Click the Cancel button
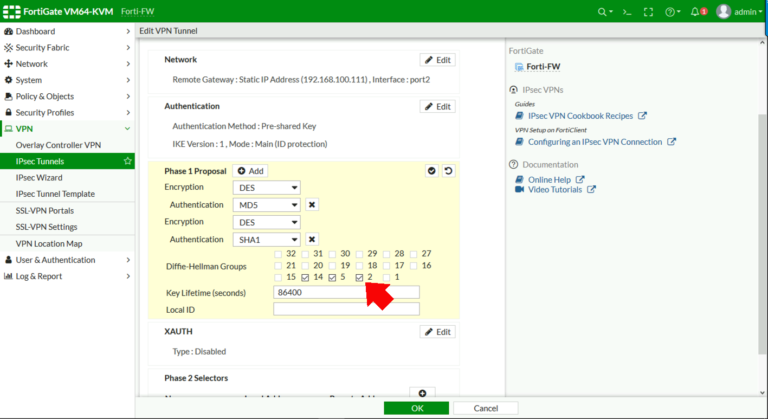Viewport: 768px width, 419px height. 485,408
